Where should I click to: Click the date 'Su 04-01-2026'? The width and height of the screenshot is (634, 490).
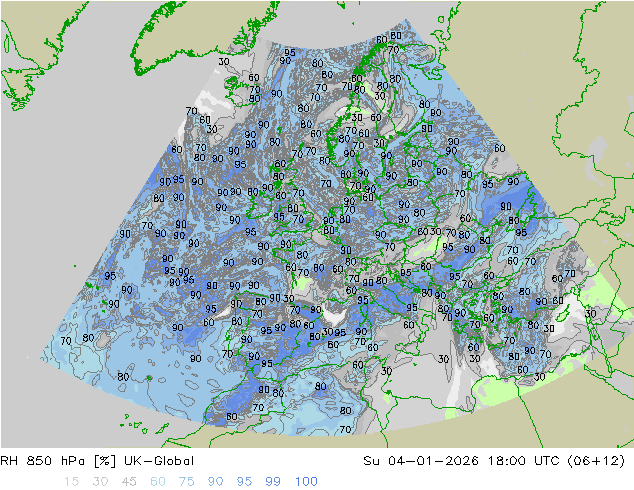pyautogui.click(x=421, y=460)
